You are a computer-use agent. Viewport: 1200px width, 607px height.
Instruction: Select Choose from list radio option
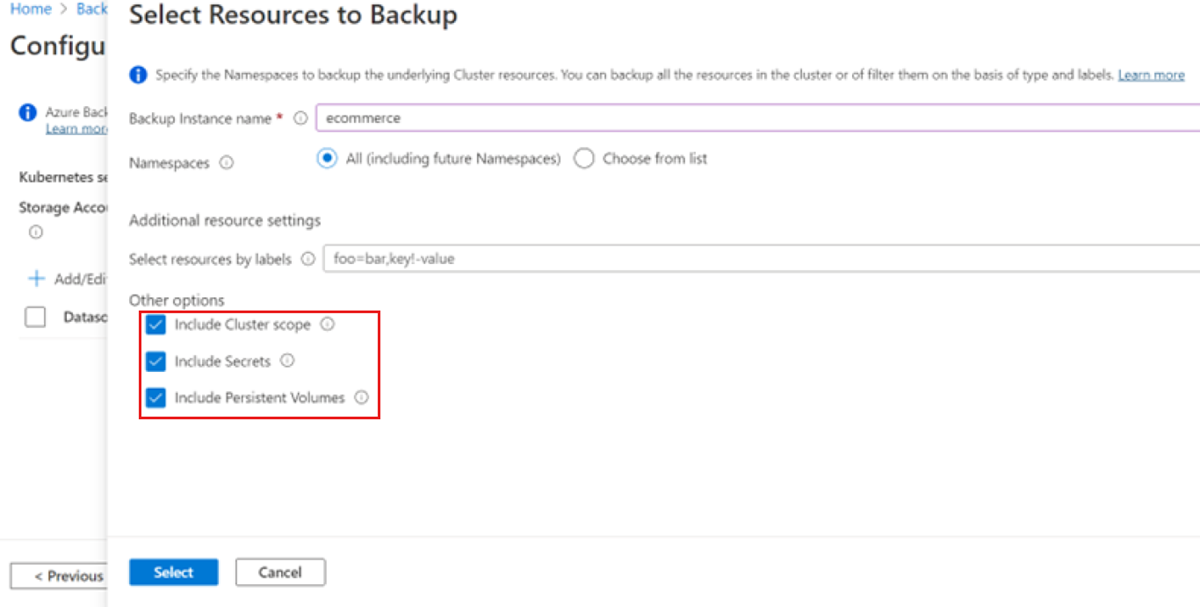584,158
